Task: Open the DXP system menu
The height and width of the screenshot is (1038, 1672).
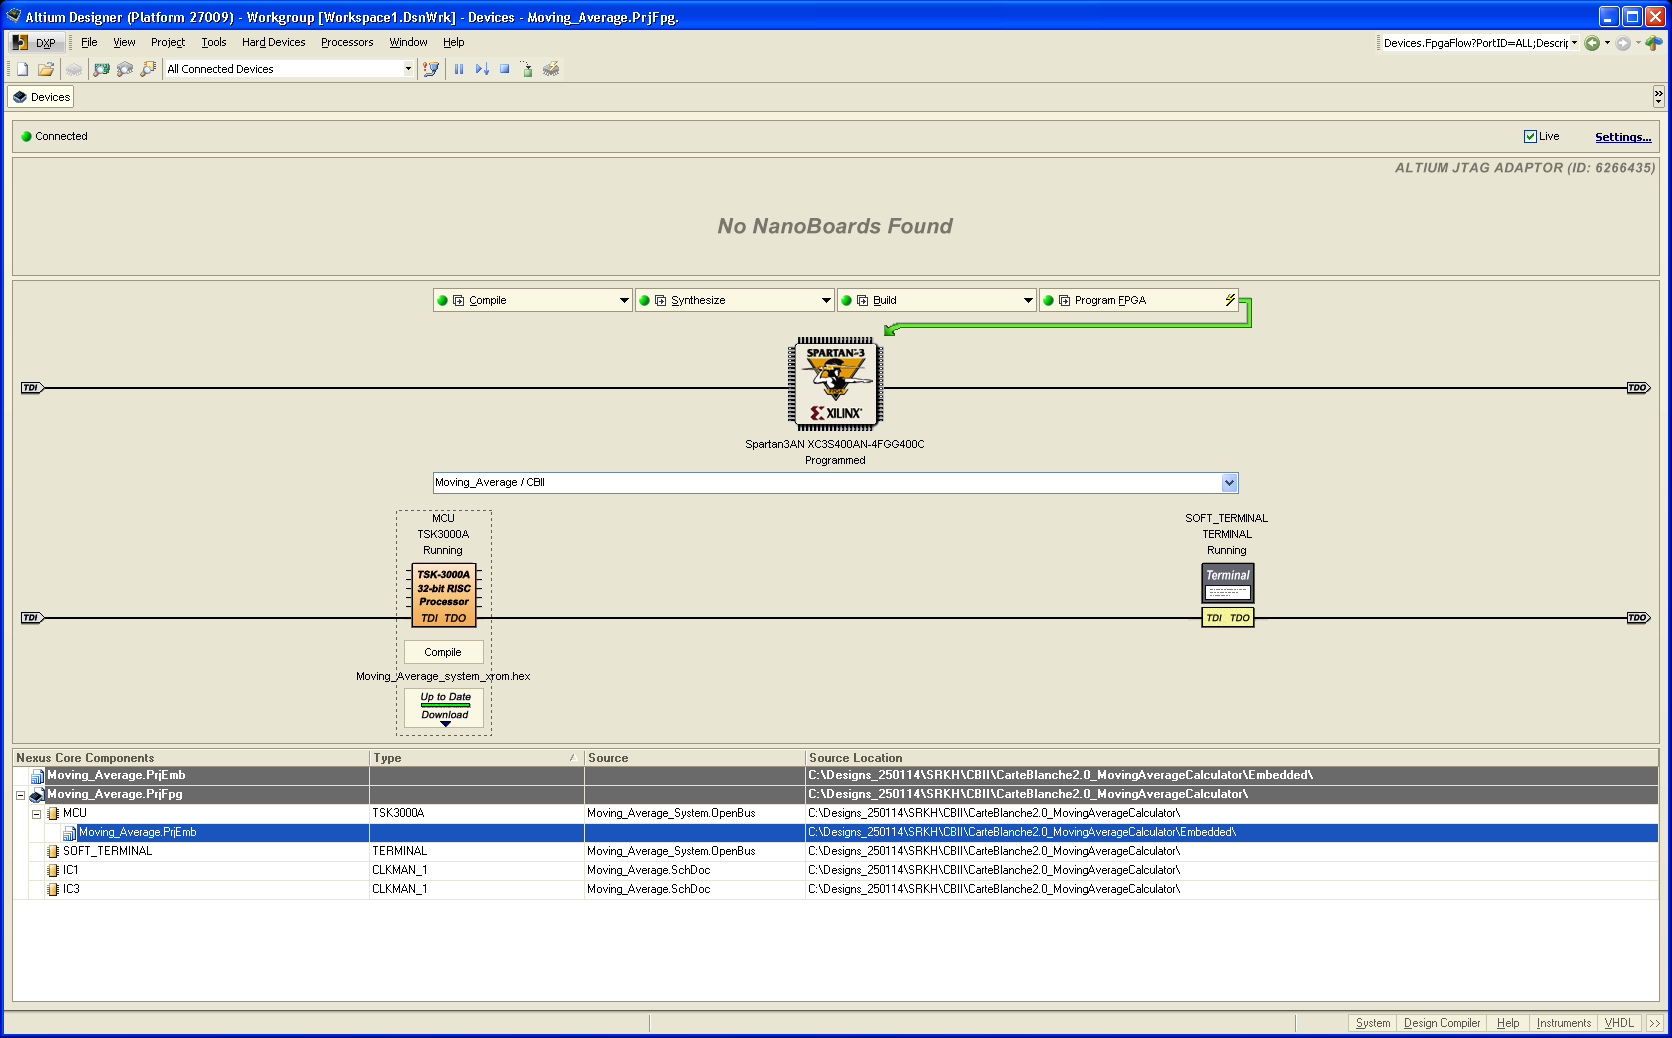Action: pyautogui.click(x=35, y=42)
